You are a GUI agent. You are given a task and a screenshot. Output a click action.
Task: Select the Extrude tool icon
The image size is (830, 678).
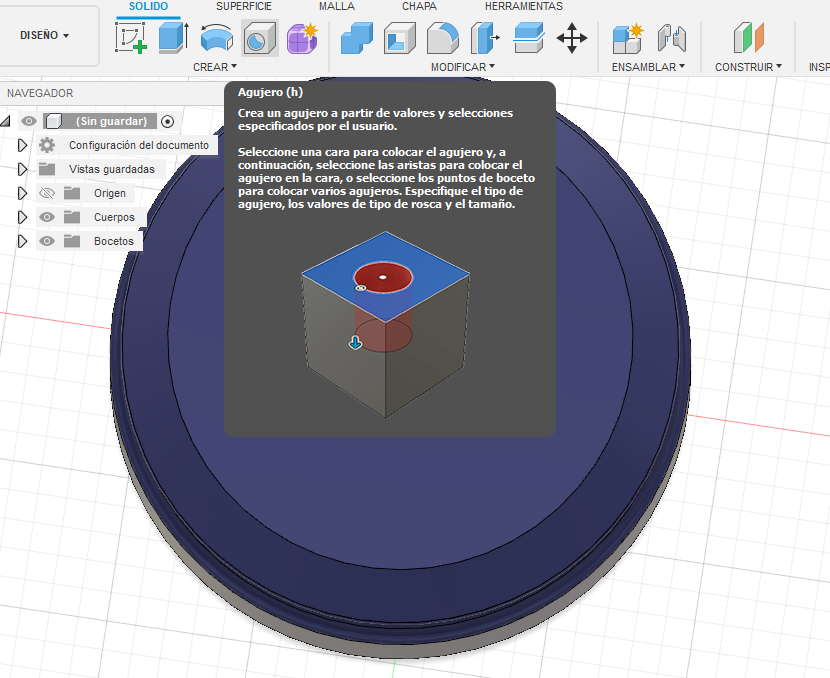[174, 38]
